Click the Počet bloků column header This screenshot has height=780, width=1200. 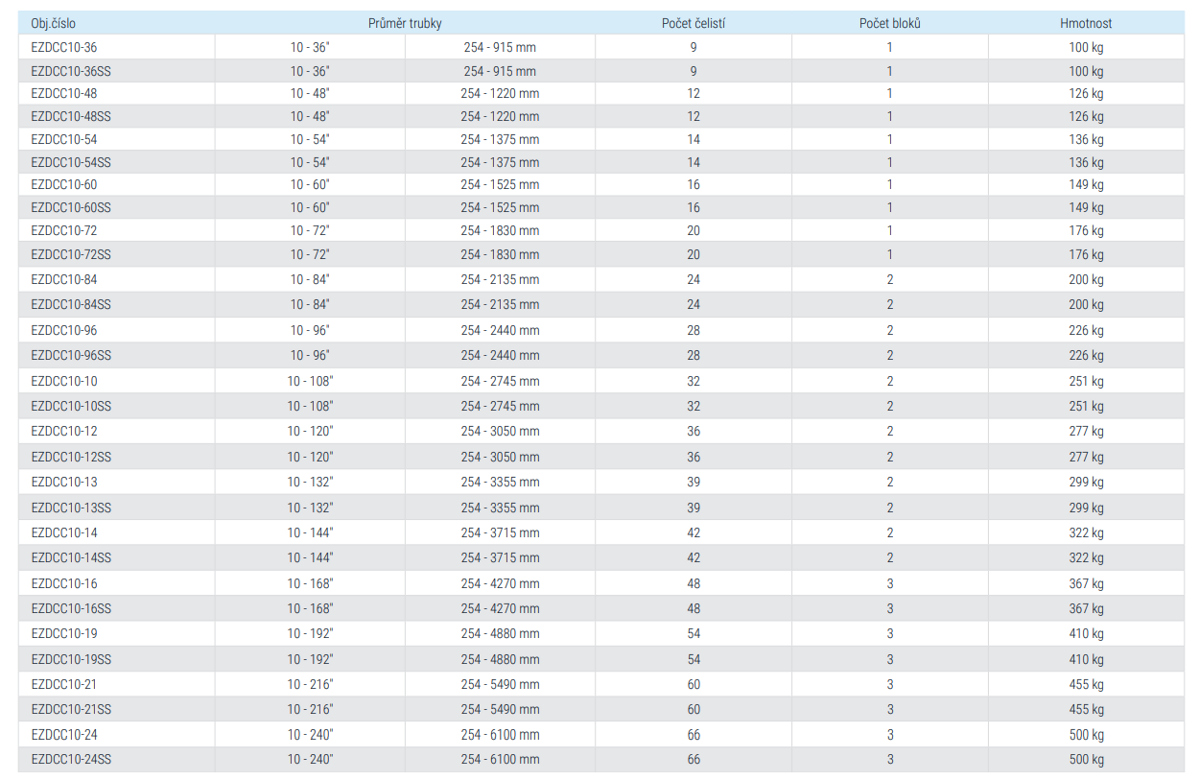point(890,23)
